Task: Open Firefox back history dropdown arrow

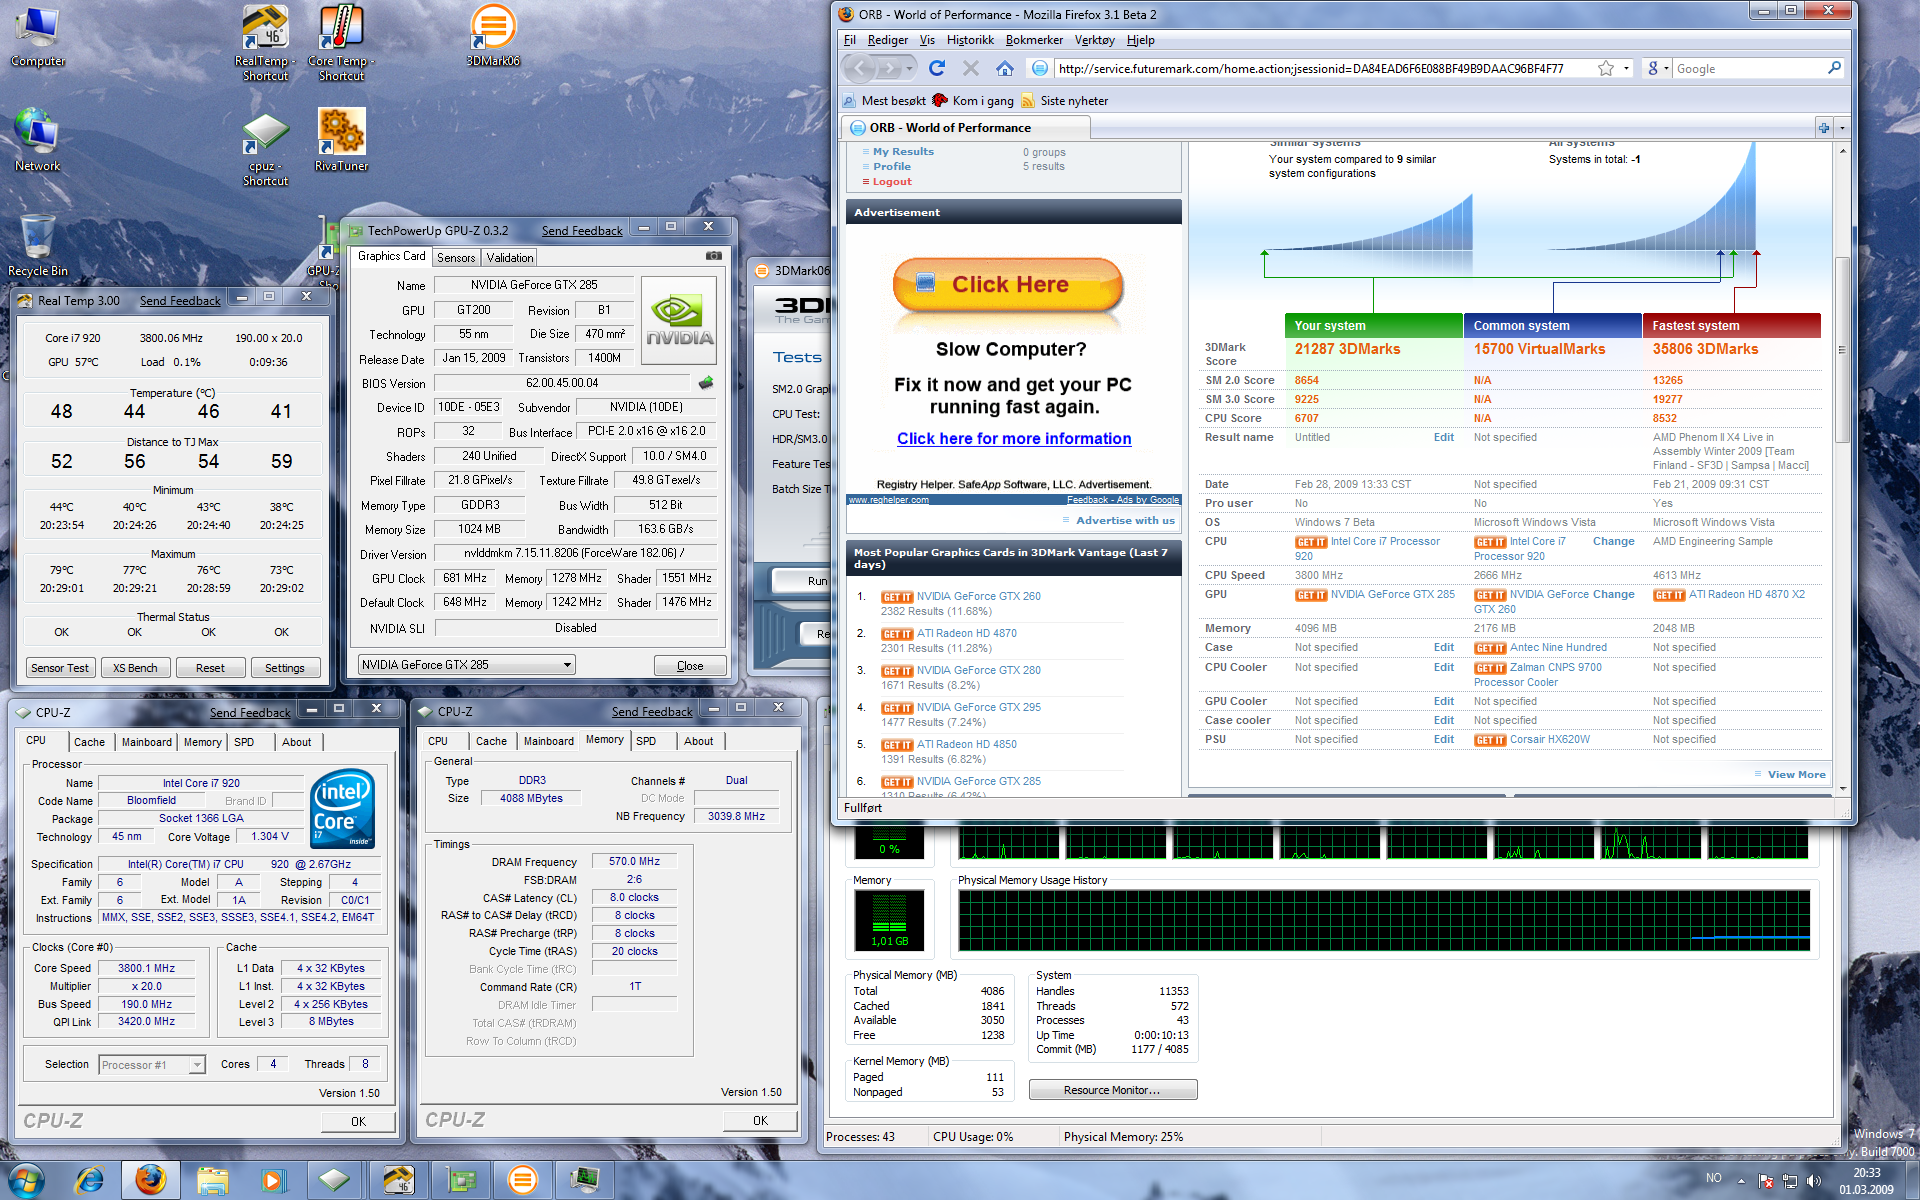Action: 909,68
